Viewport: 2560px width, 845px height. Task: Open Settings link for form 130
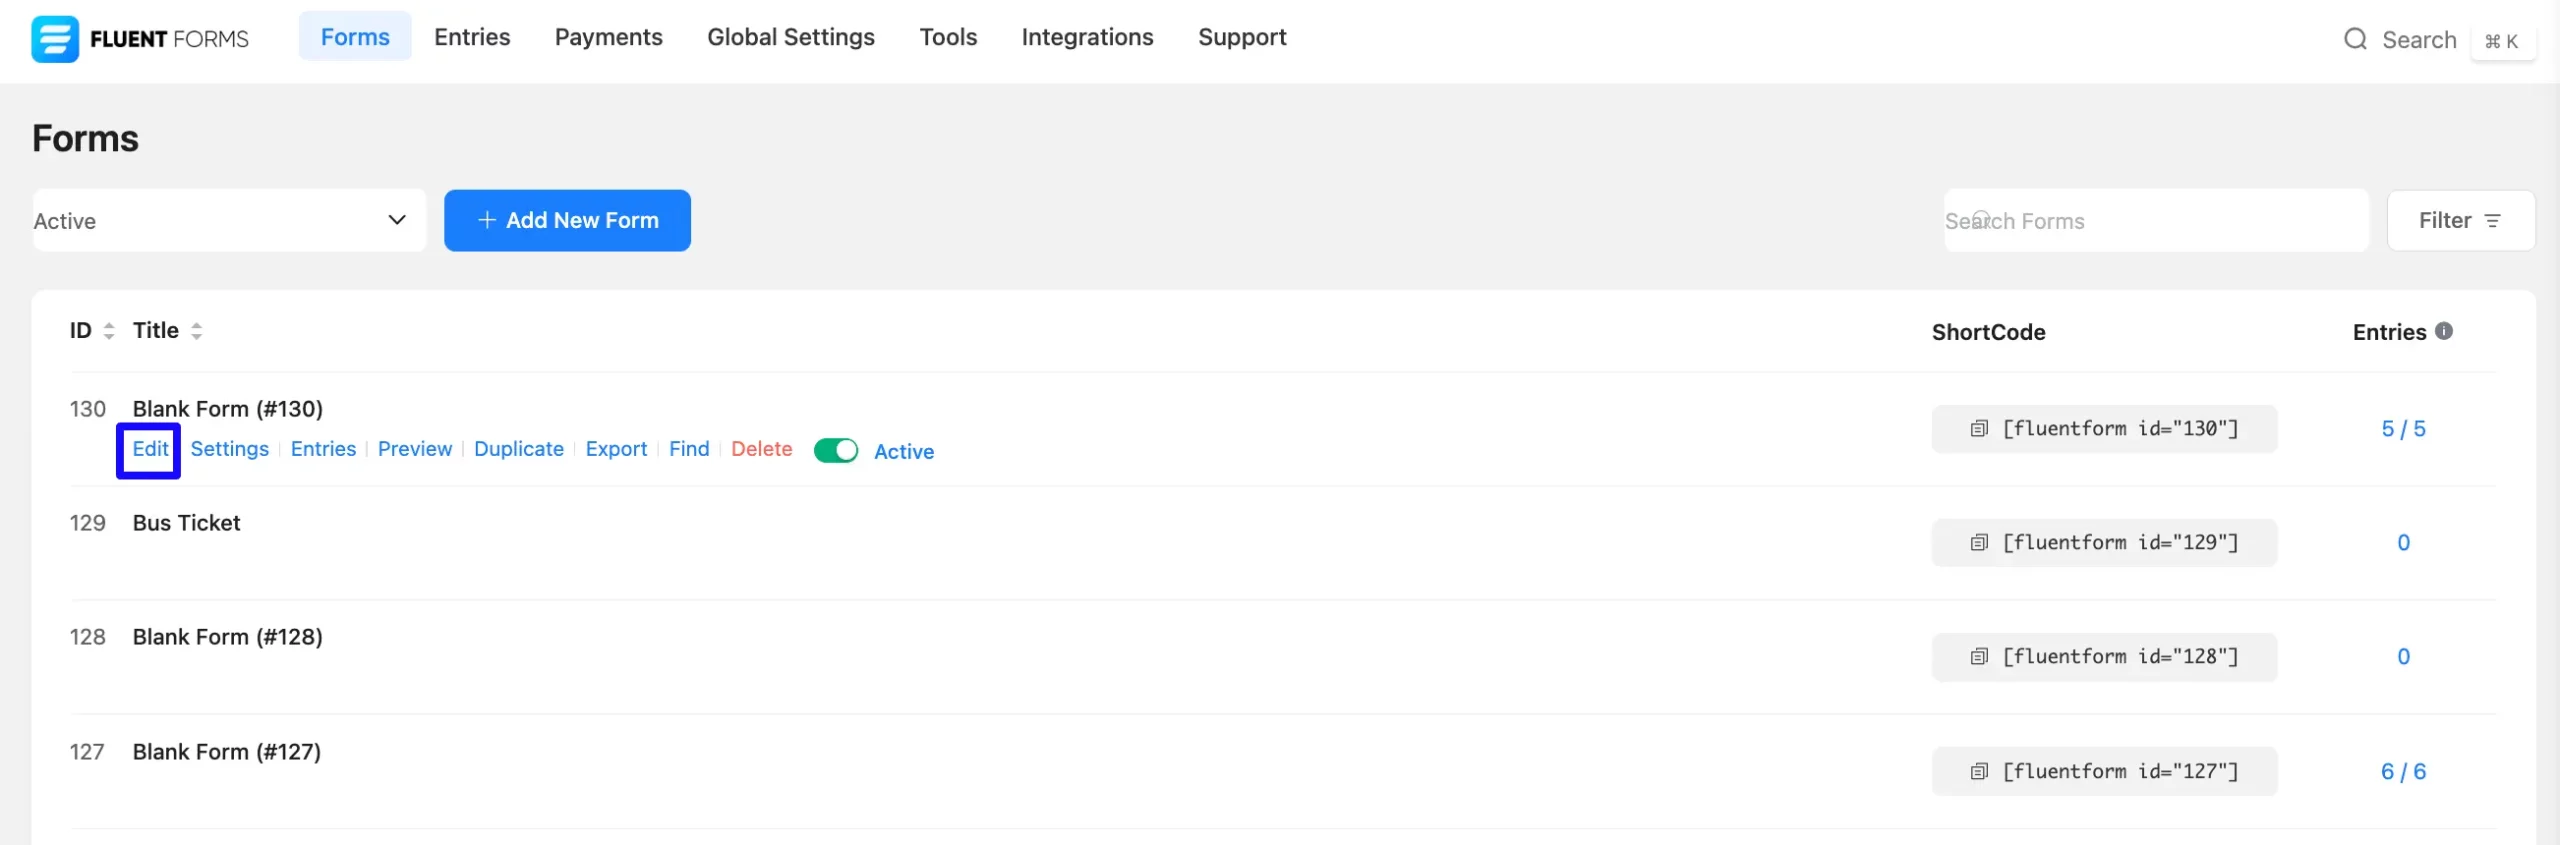(x=230, y=449)
